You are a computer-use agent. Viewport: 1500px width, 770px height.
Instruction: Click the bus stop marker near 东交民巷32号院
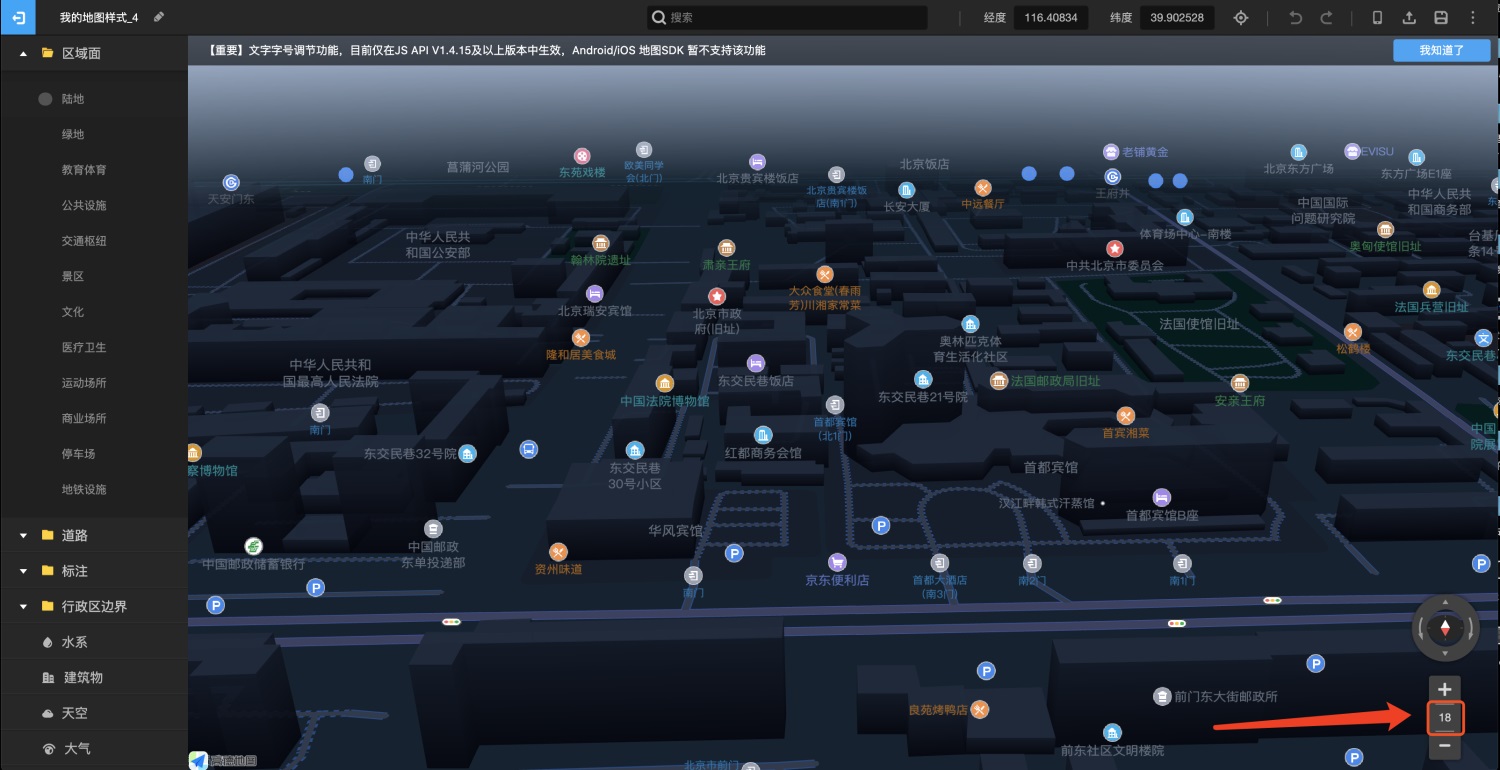tap(529, 450)
